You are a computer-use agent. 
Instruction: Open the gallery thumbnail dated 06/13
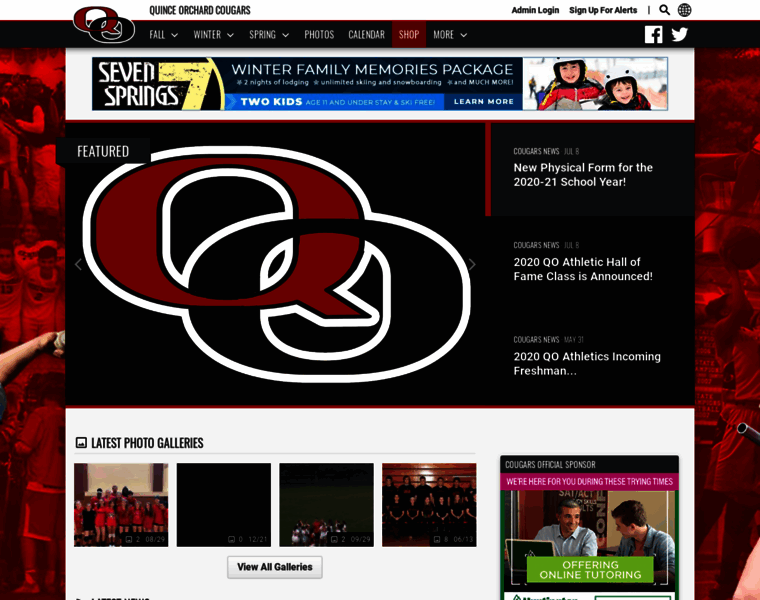click(x=429, y=505)
